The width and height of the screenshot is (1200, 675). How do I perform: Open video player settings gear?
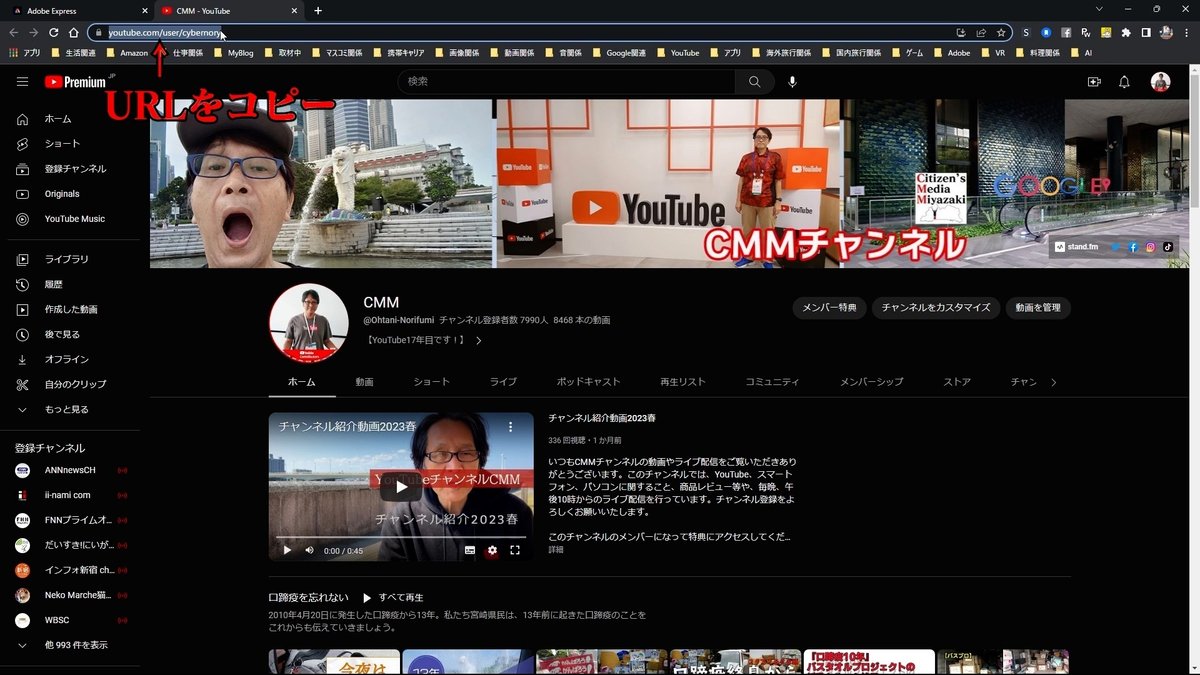click(x=492, y=550)
